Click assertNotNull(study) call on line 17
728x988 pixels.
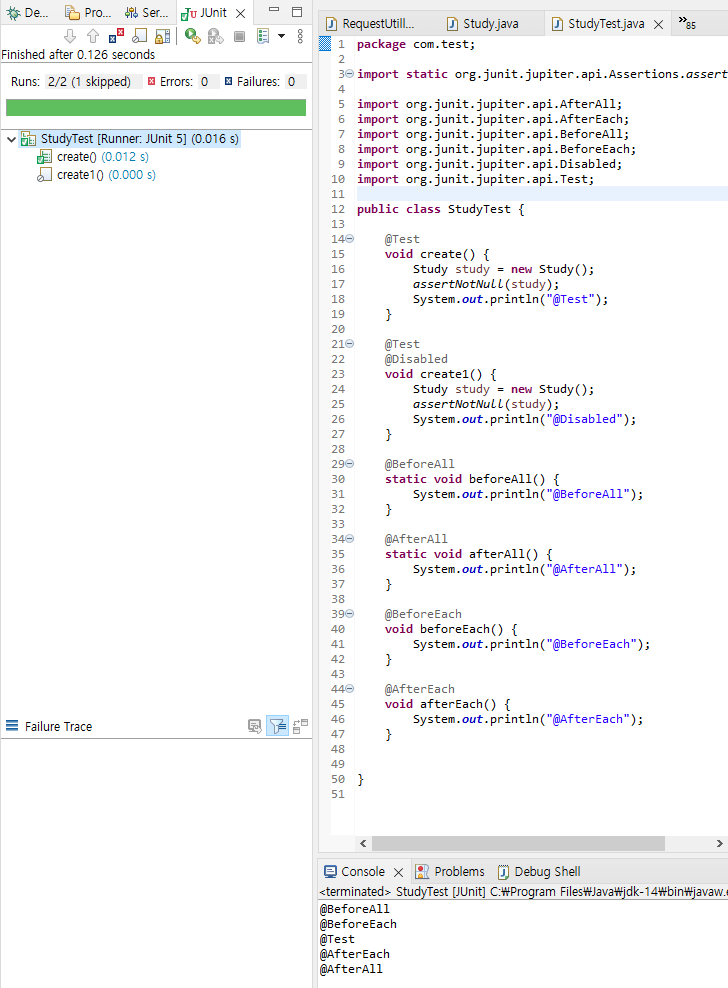point(485,284)
